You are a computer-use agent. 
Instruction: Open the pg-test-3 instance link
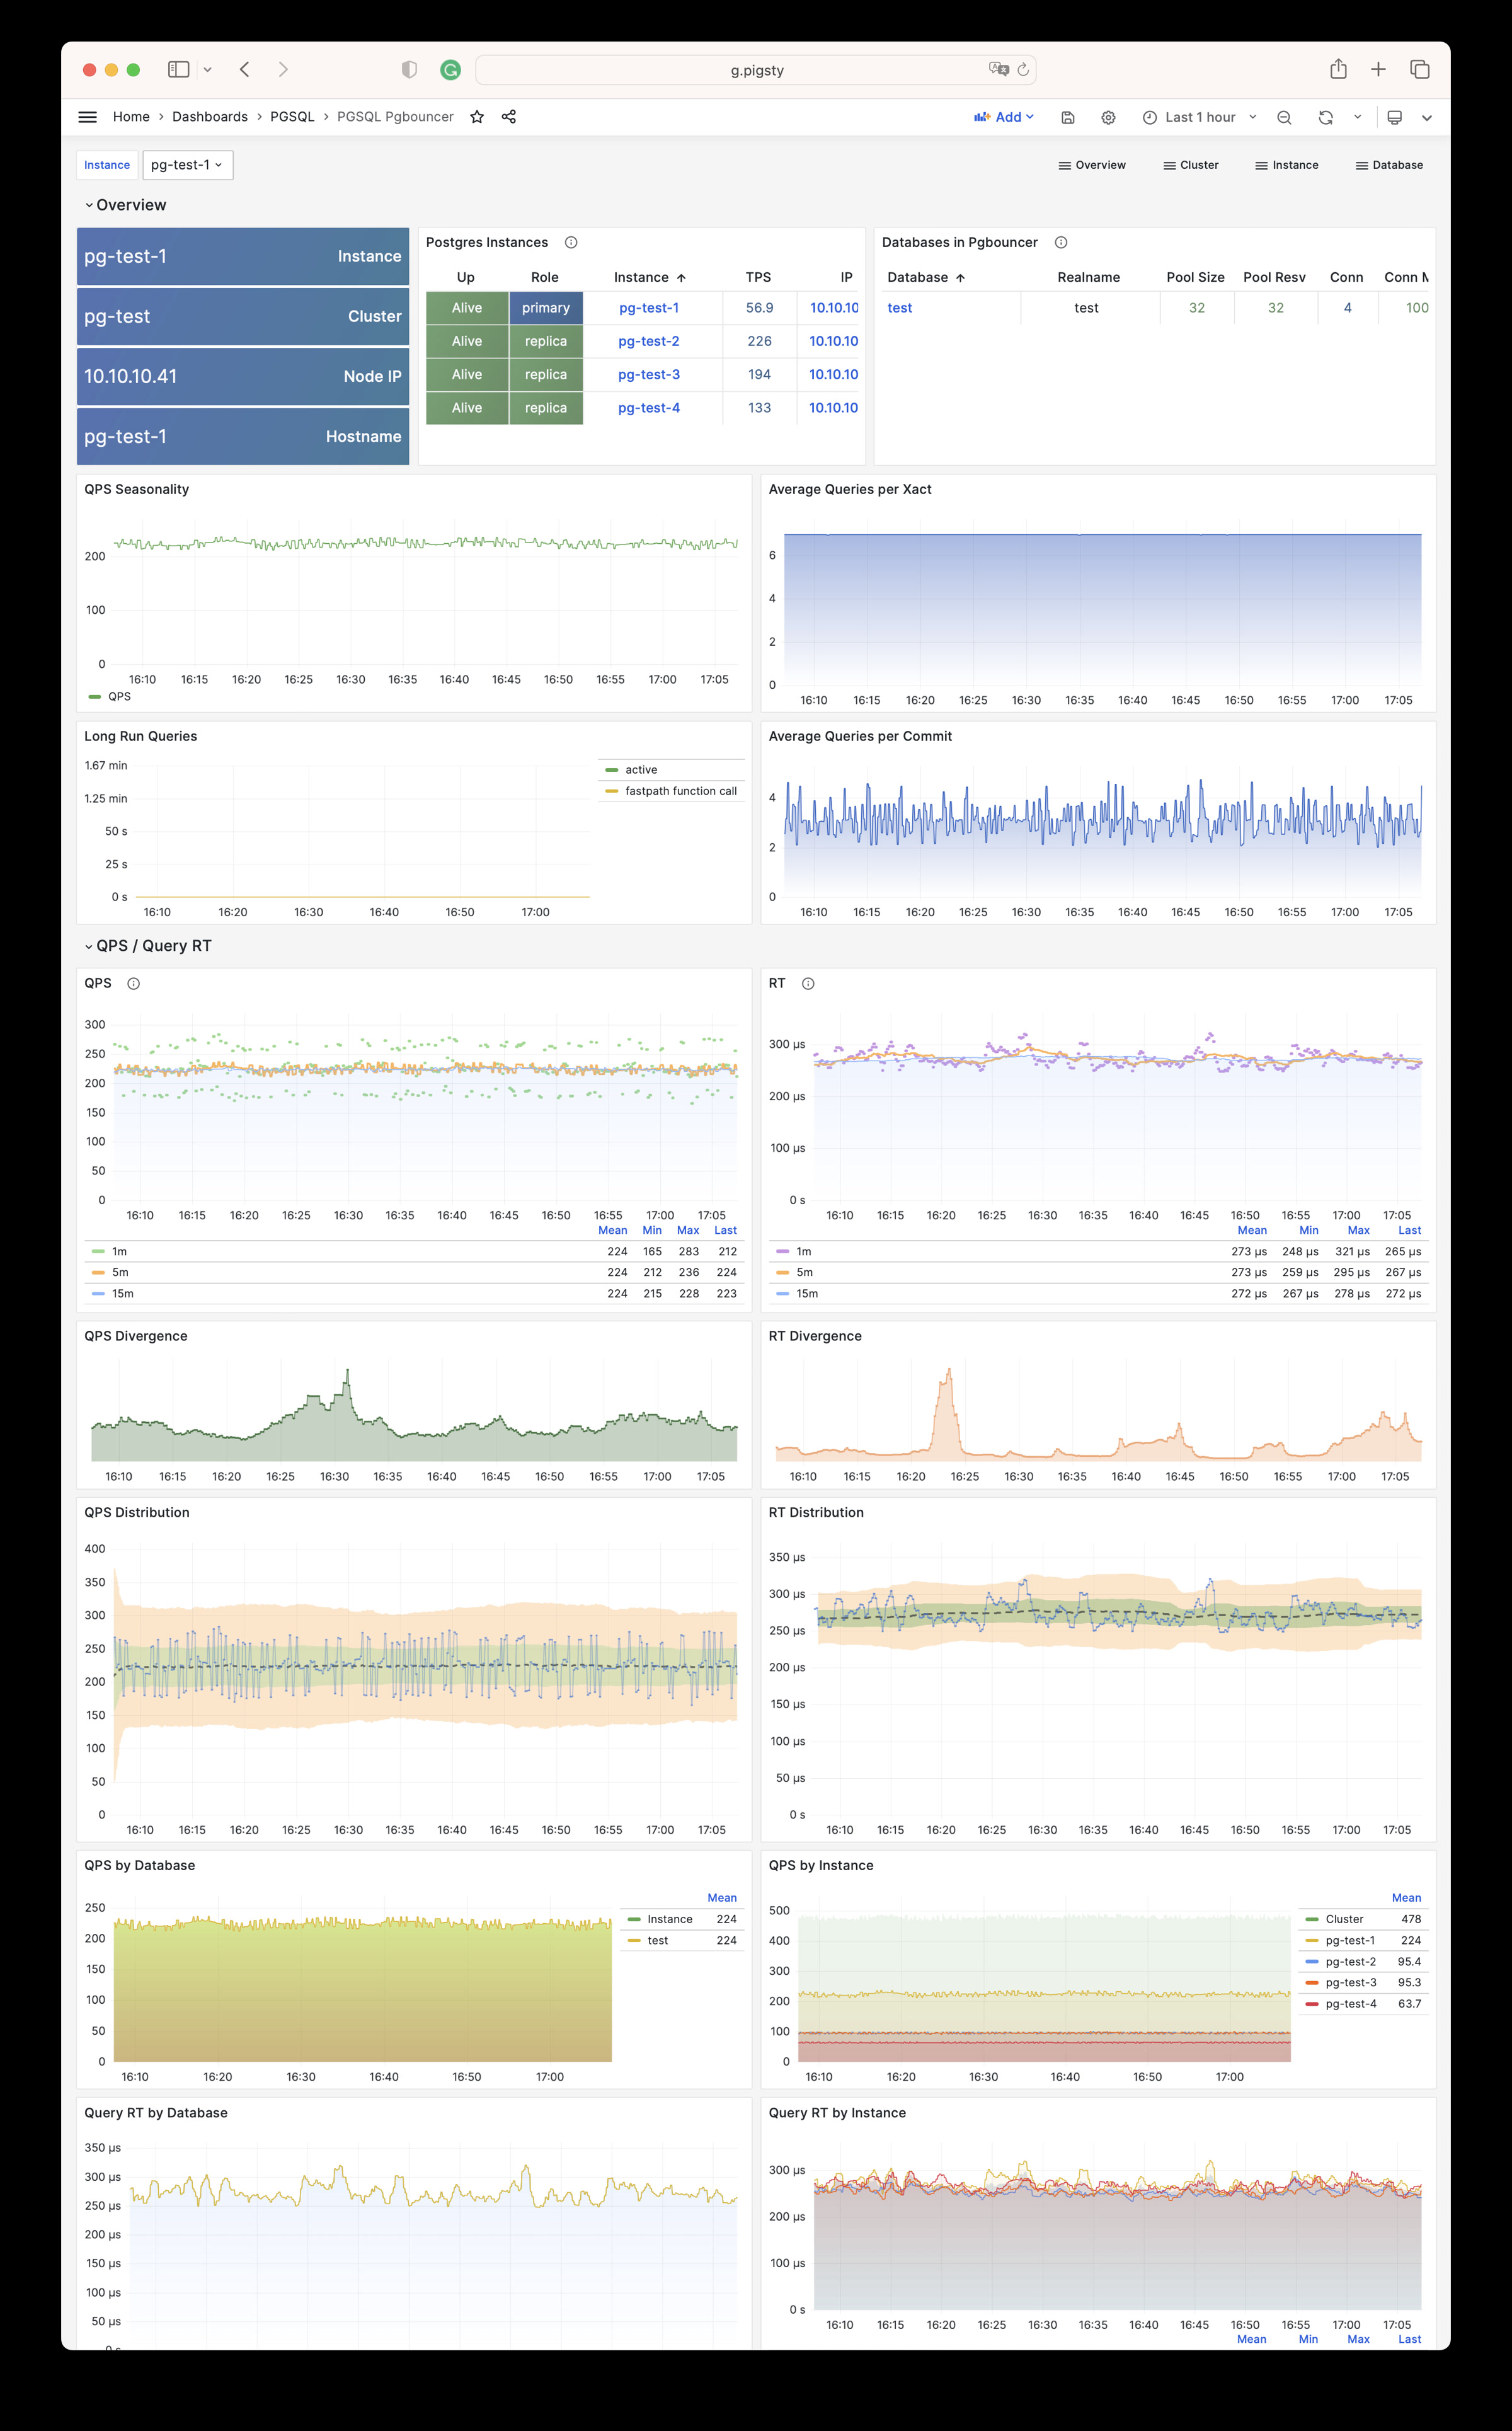pyautogui.click(x=649, y=375)
